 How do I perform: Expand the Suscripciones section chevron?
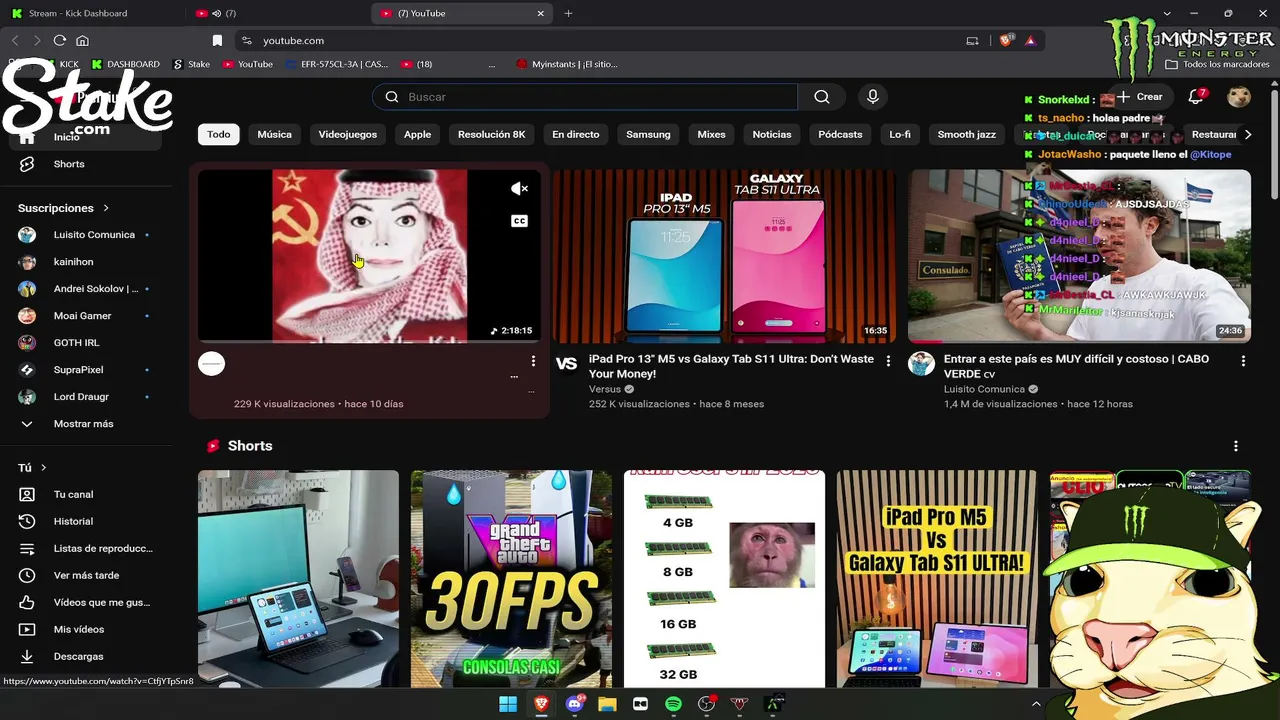tap(105, 208)
